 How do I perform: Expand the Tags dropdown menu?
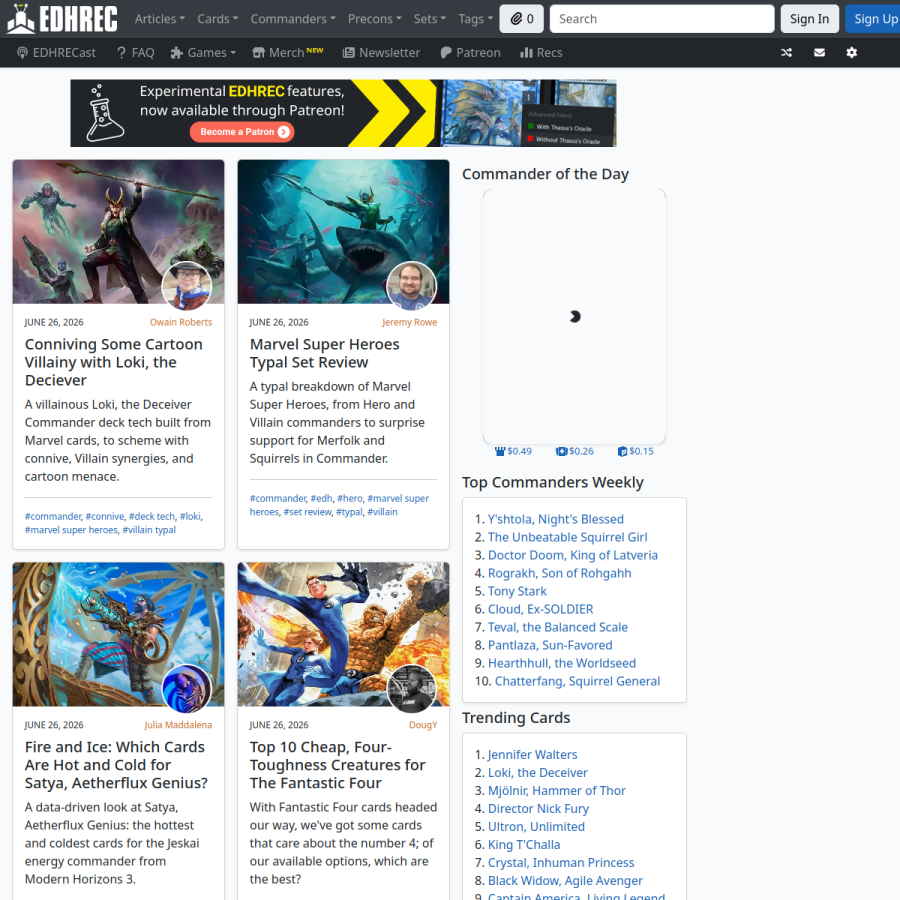pyautogui.click(x=475, y=19)
